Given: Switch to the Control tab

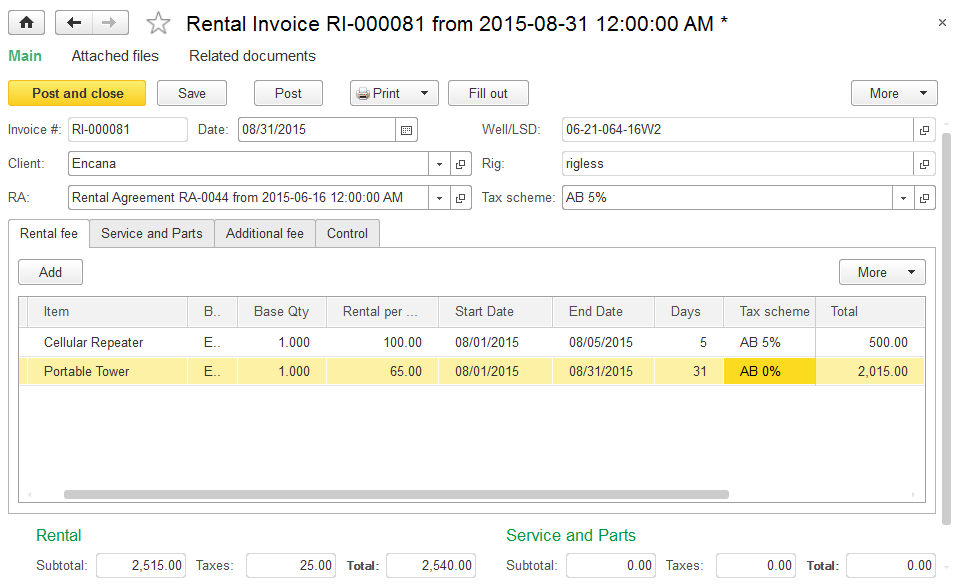Looking at the screenshot, I should pos(347,233).
